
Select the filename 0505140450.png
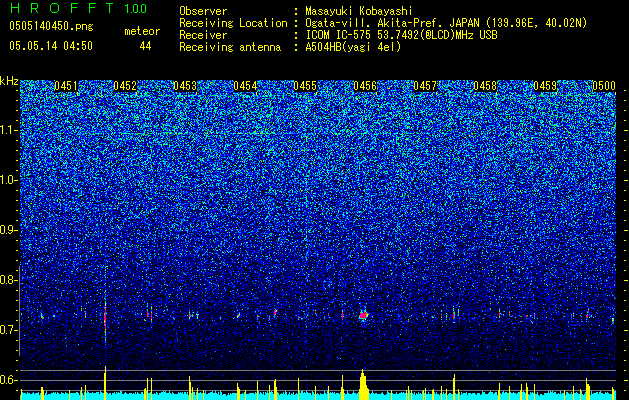click(x=51, y=26)
